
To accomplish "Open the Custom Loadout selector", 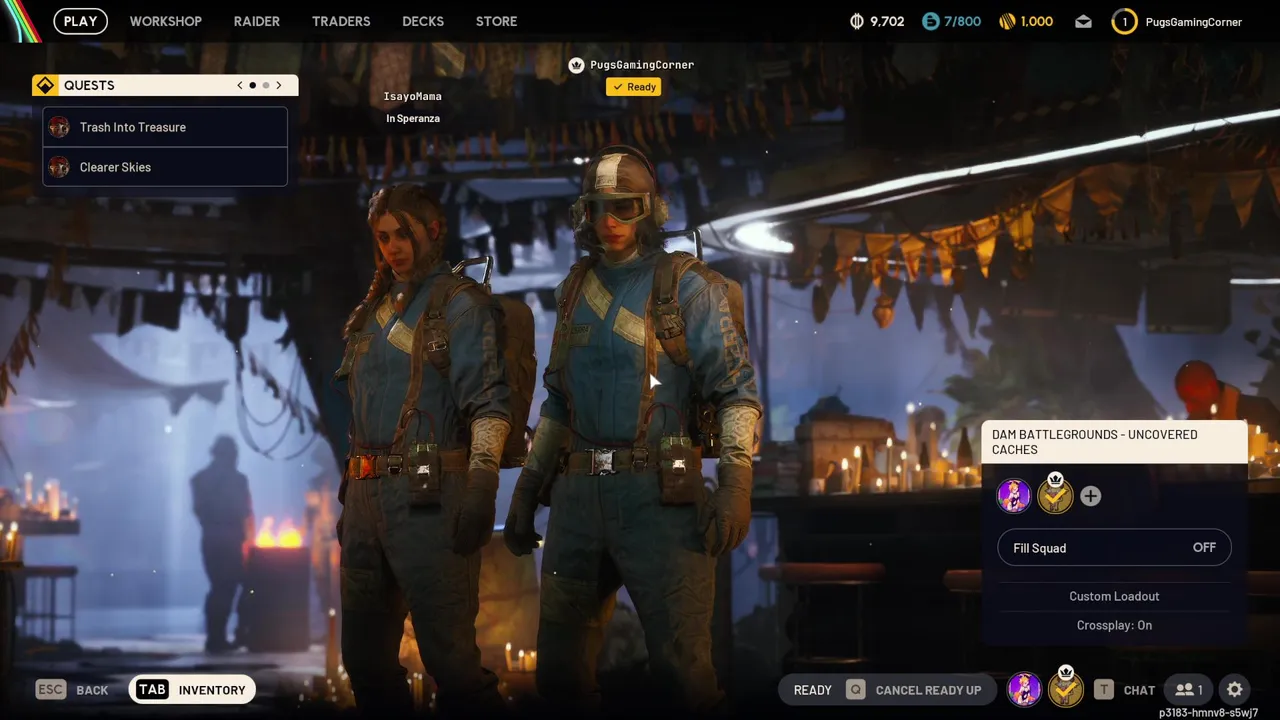I will pyautogui.click(x=1114, y=596).
